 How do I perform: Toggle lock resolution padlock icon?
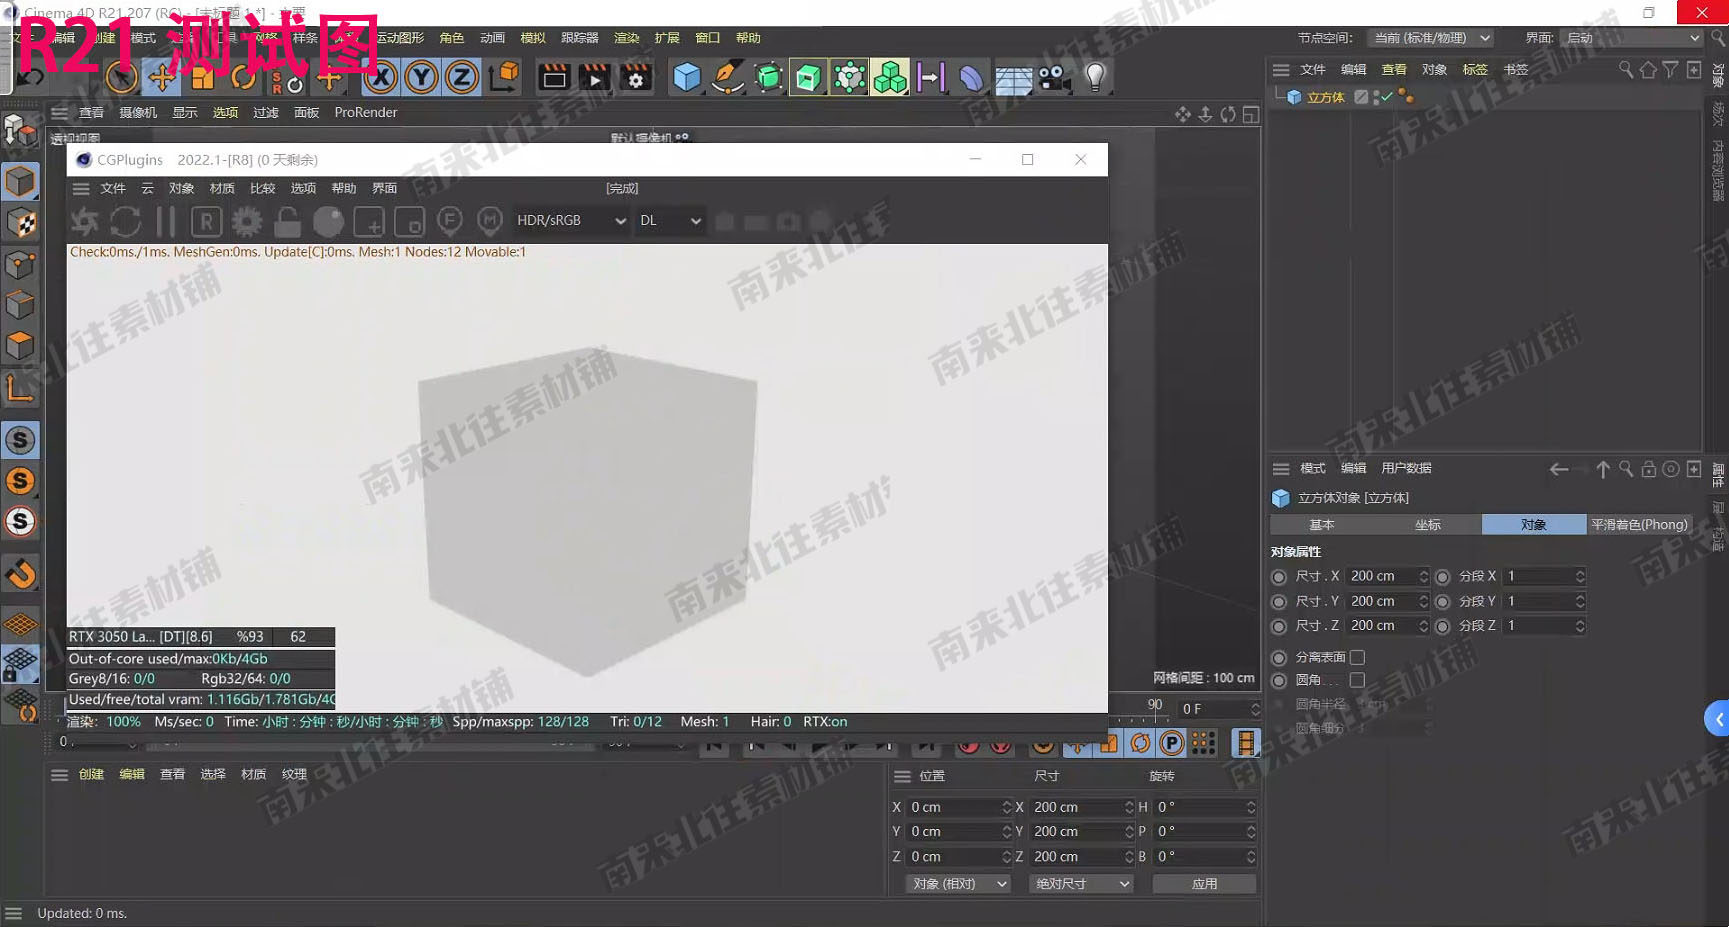tap(288, 221)
